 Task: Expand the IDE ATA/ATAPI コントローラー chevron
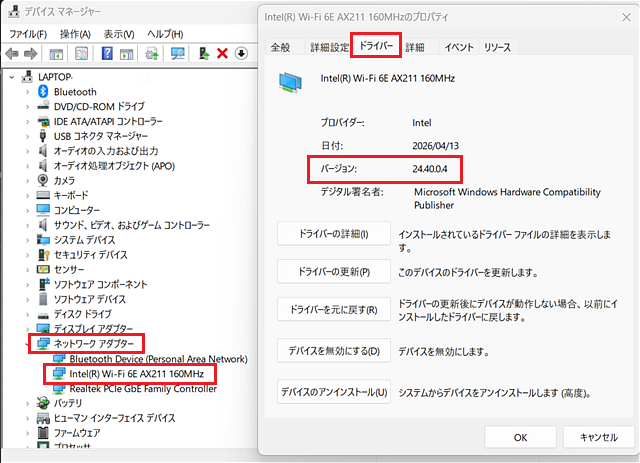coord(27,121)
